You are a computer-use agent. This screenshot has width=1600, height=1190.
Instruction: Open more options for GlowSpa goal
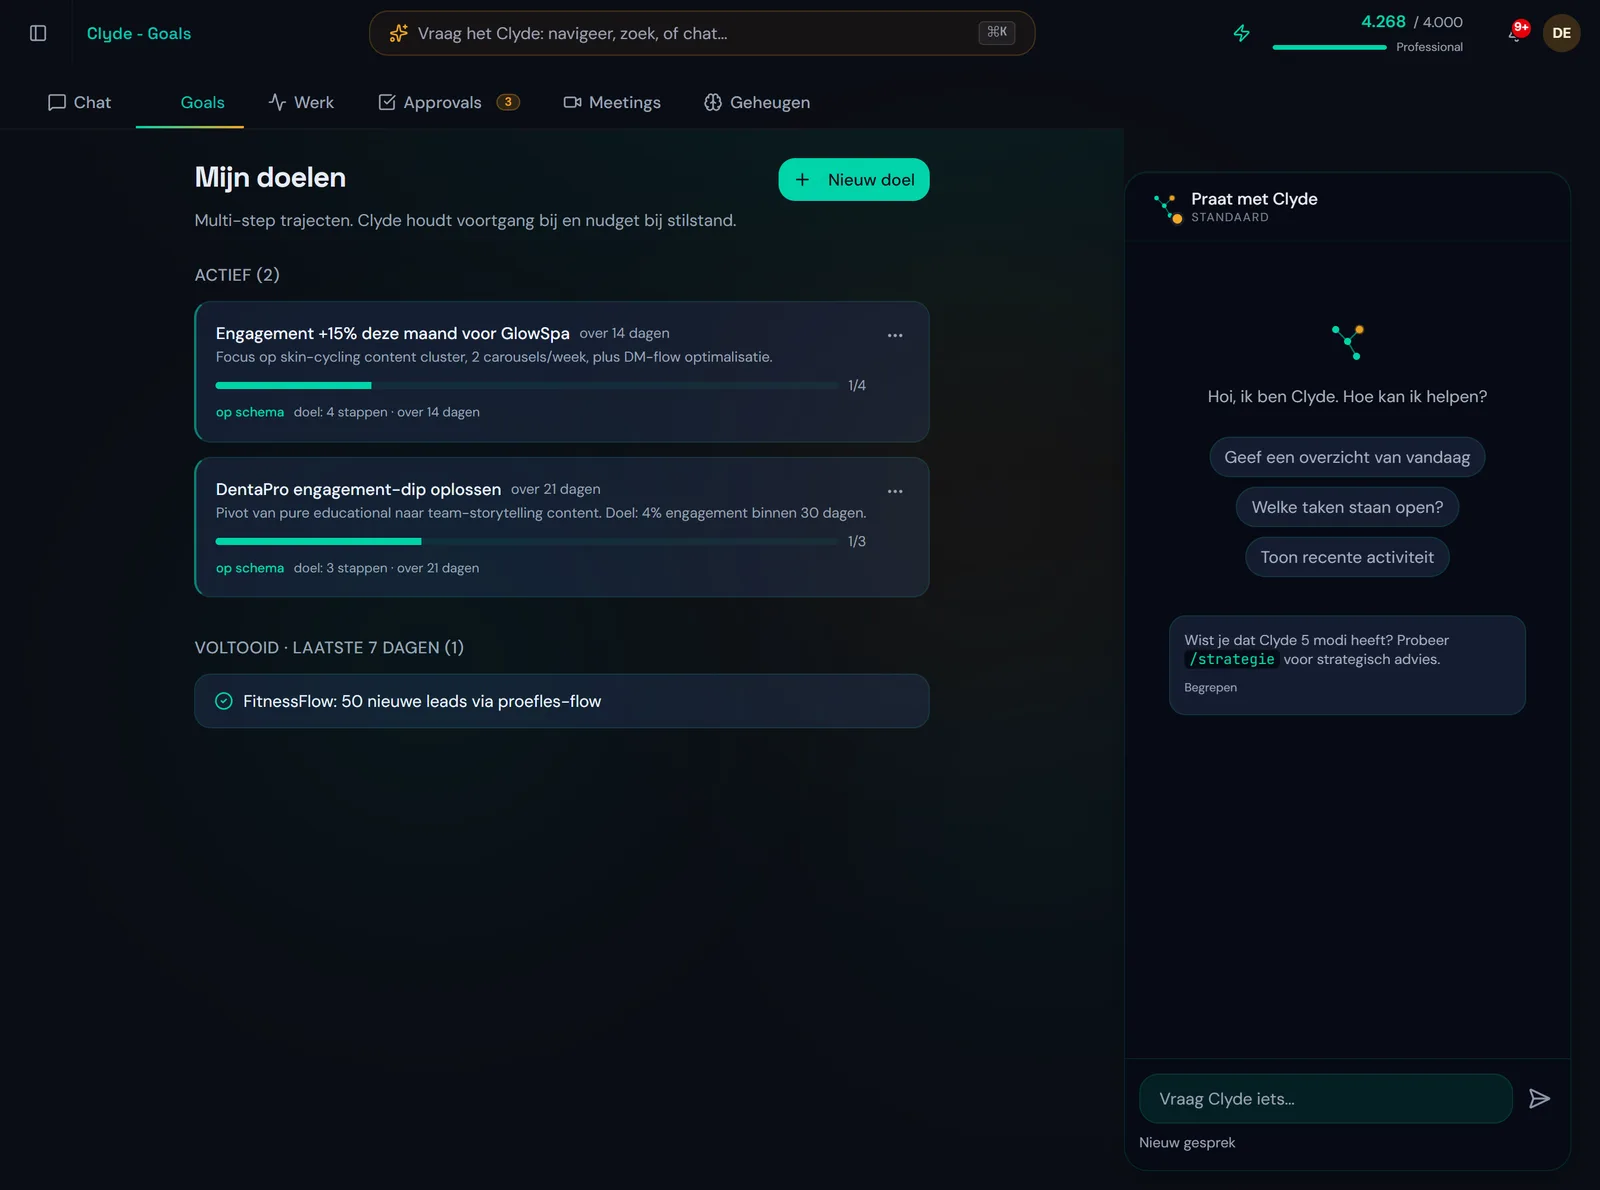click(895, 335)
